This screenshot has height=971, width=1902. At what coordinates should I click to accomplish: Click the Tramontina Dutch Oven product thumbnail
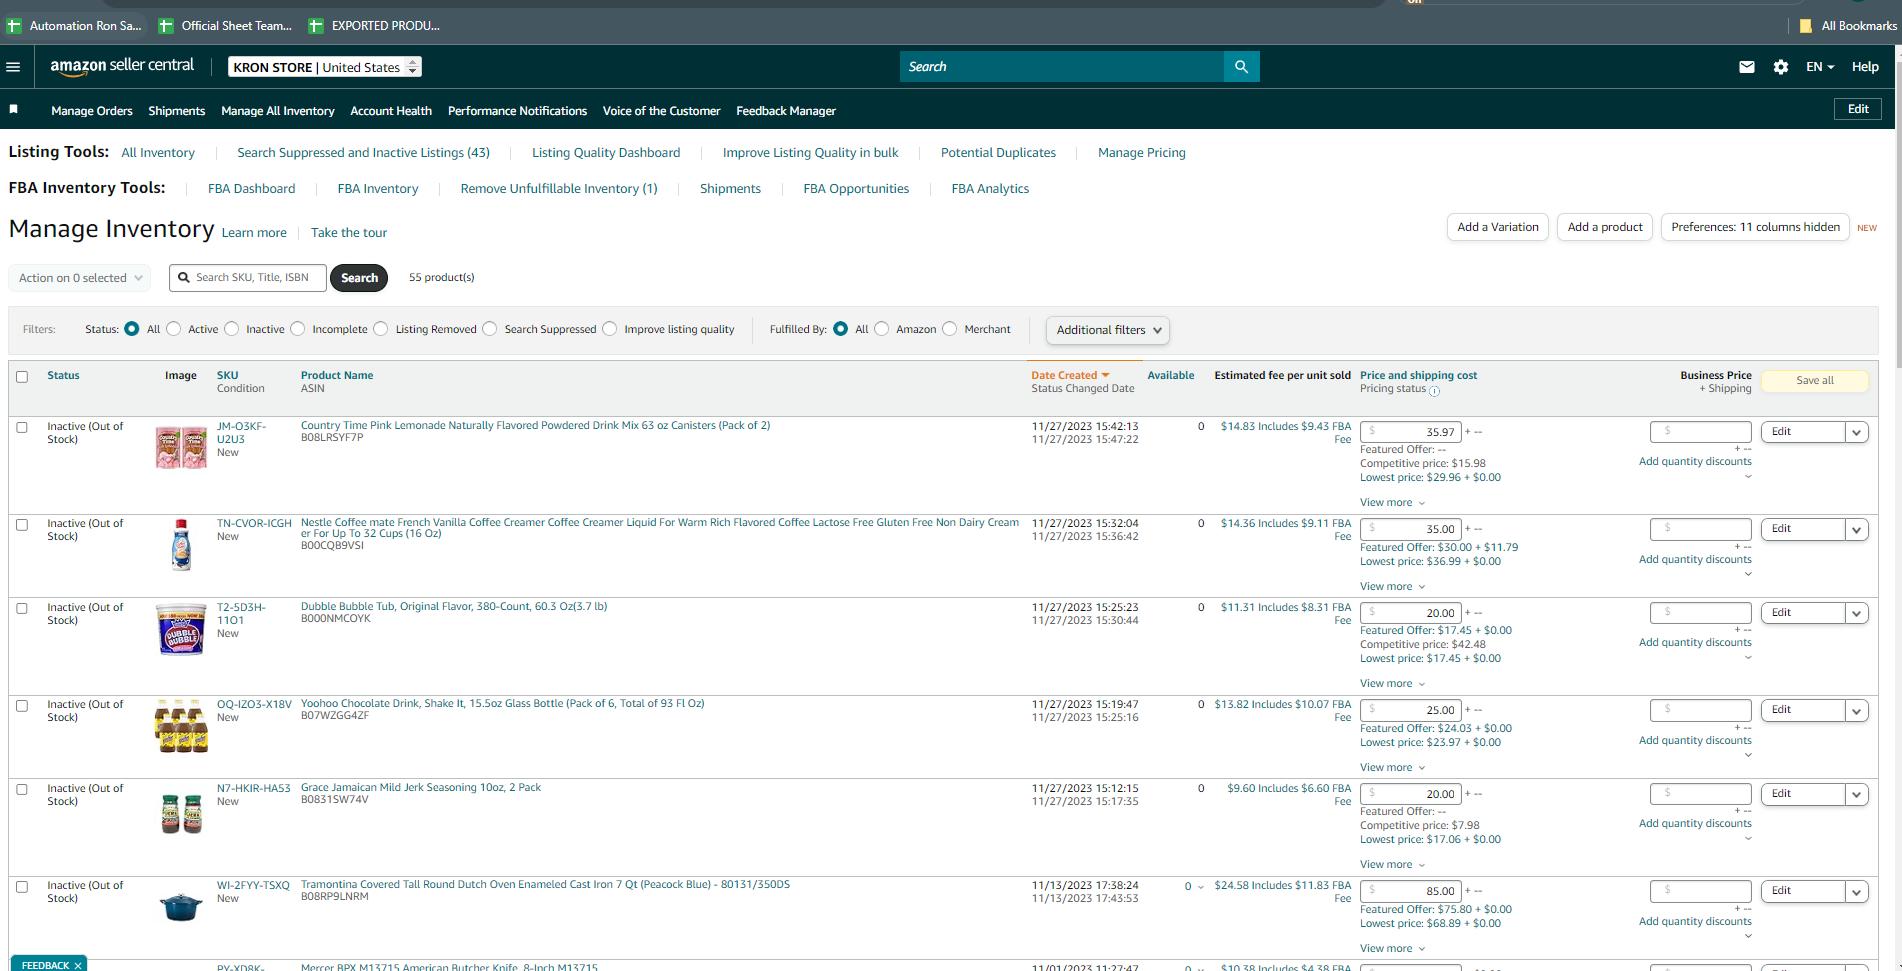(x=181, y=906)
